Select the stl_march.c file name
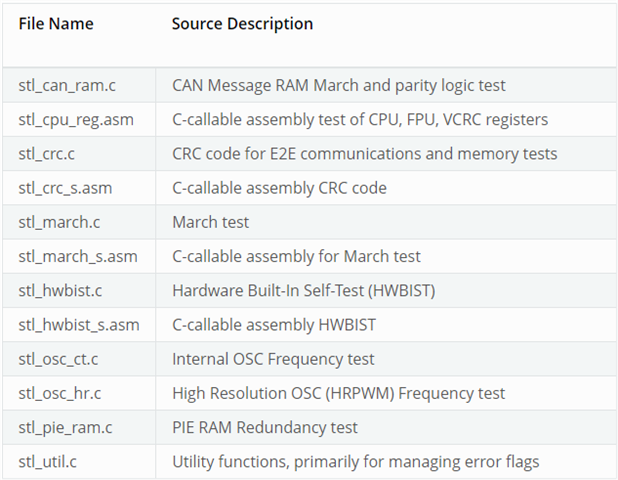Image resolution: width=618 pixels, height=480 pixels. click(60, 222)
